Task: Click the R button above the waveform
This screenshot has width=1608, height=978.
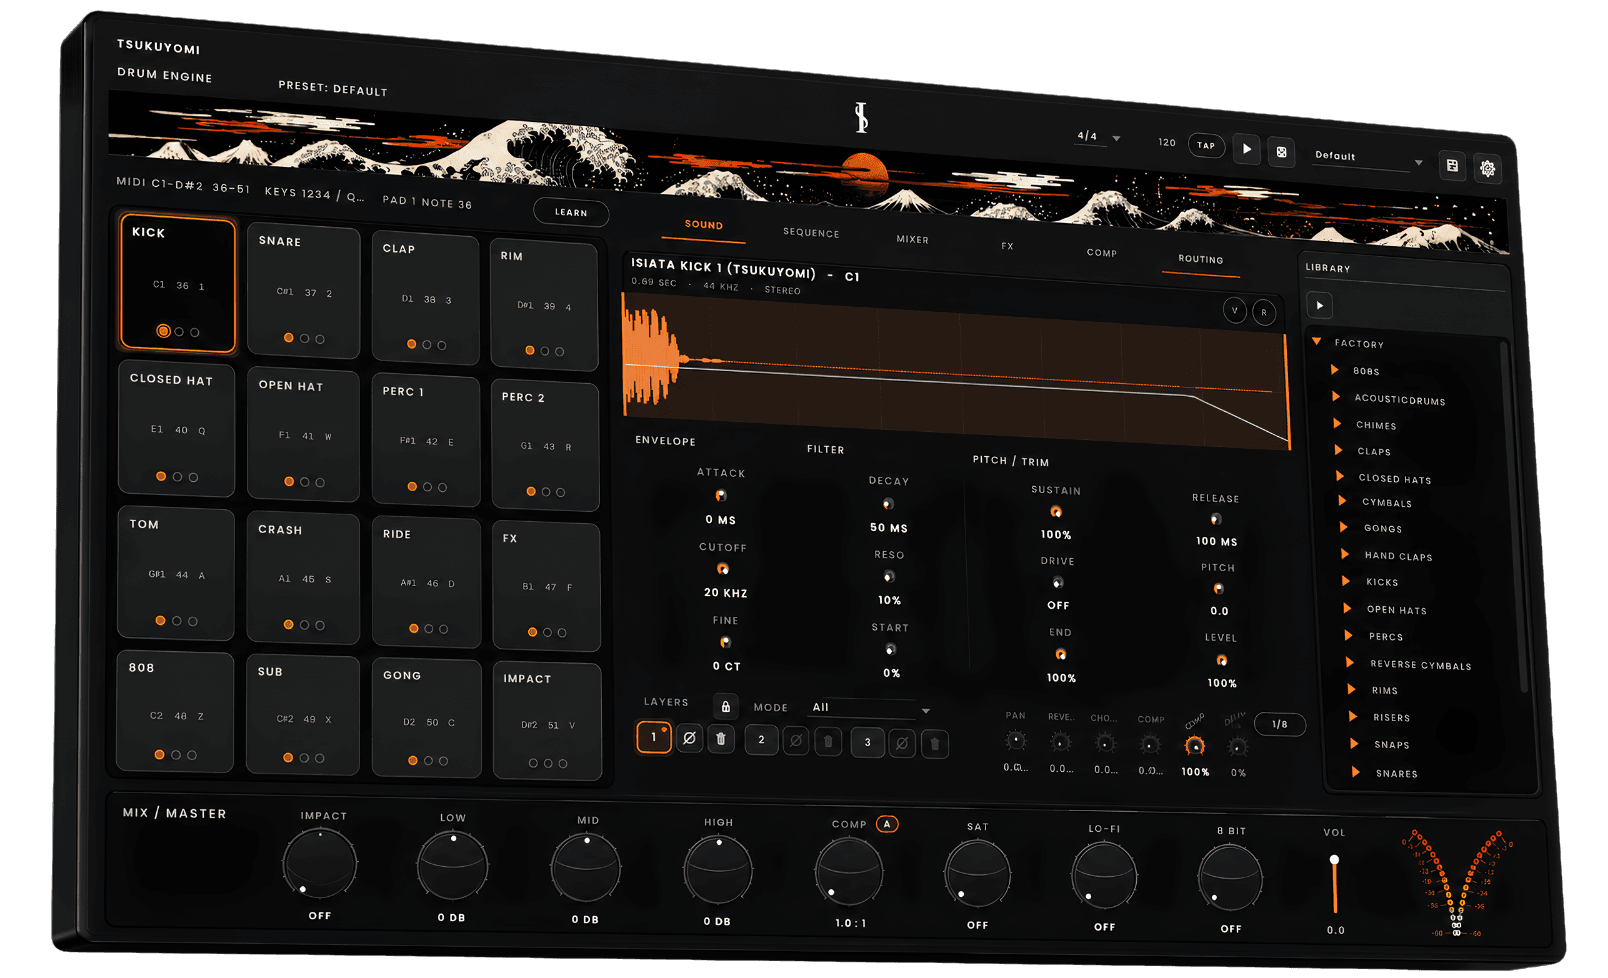Action: pos(1264,313)
